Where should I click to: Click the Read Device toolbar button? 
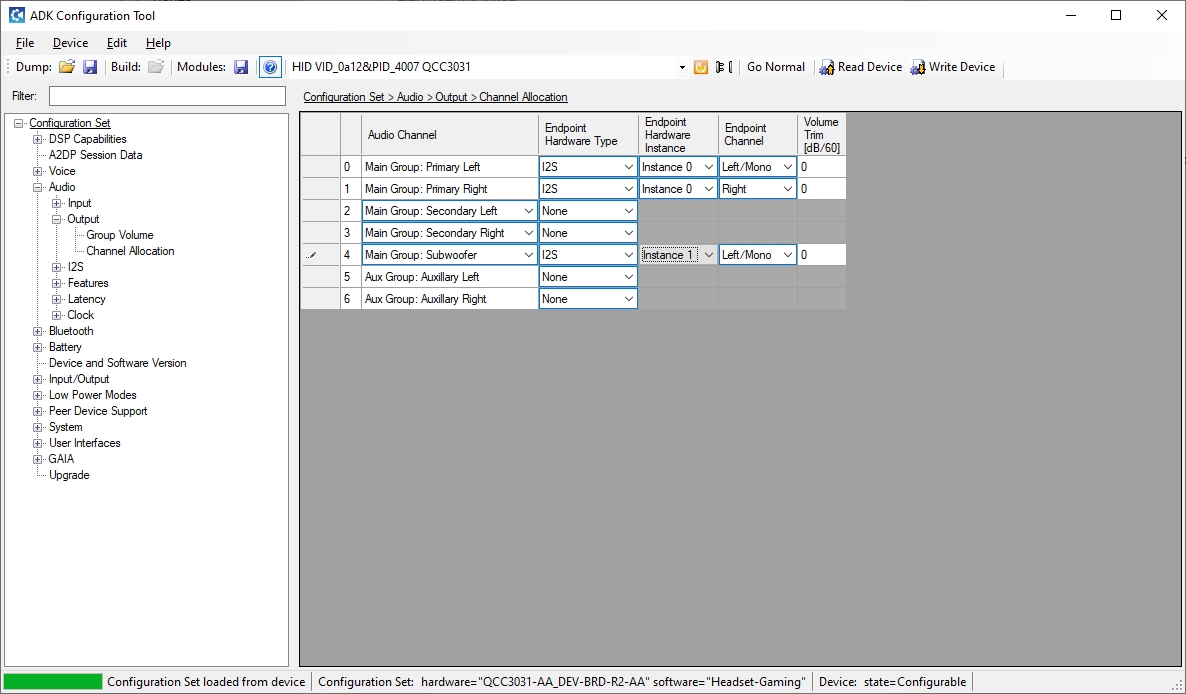tap(860, 67)
